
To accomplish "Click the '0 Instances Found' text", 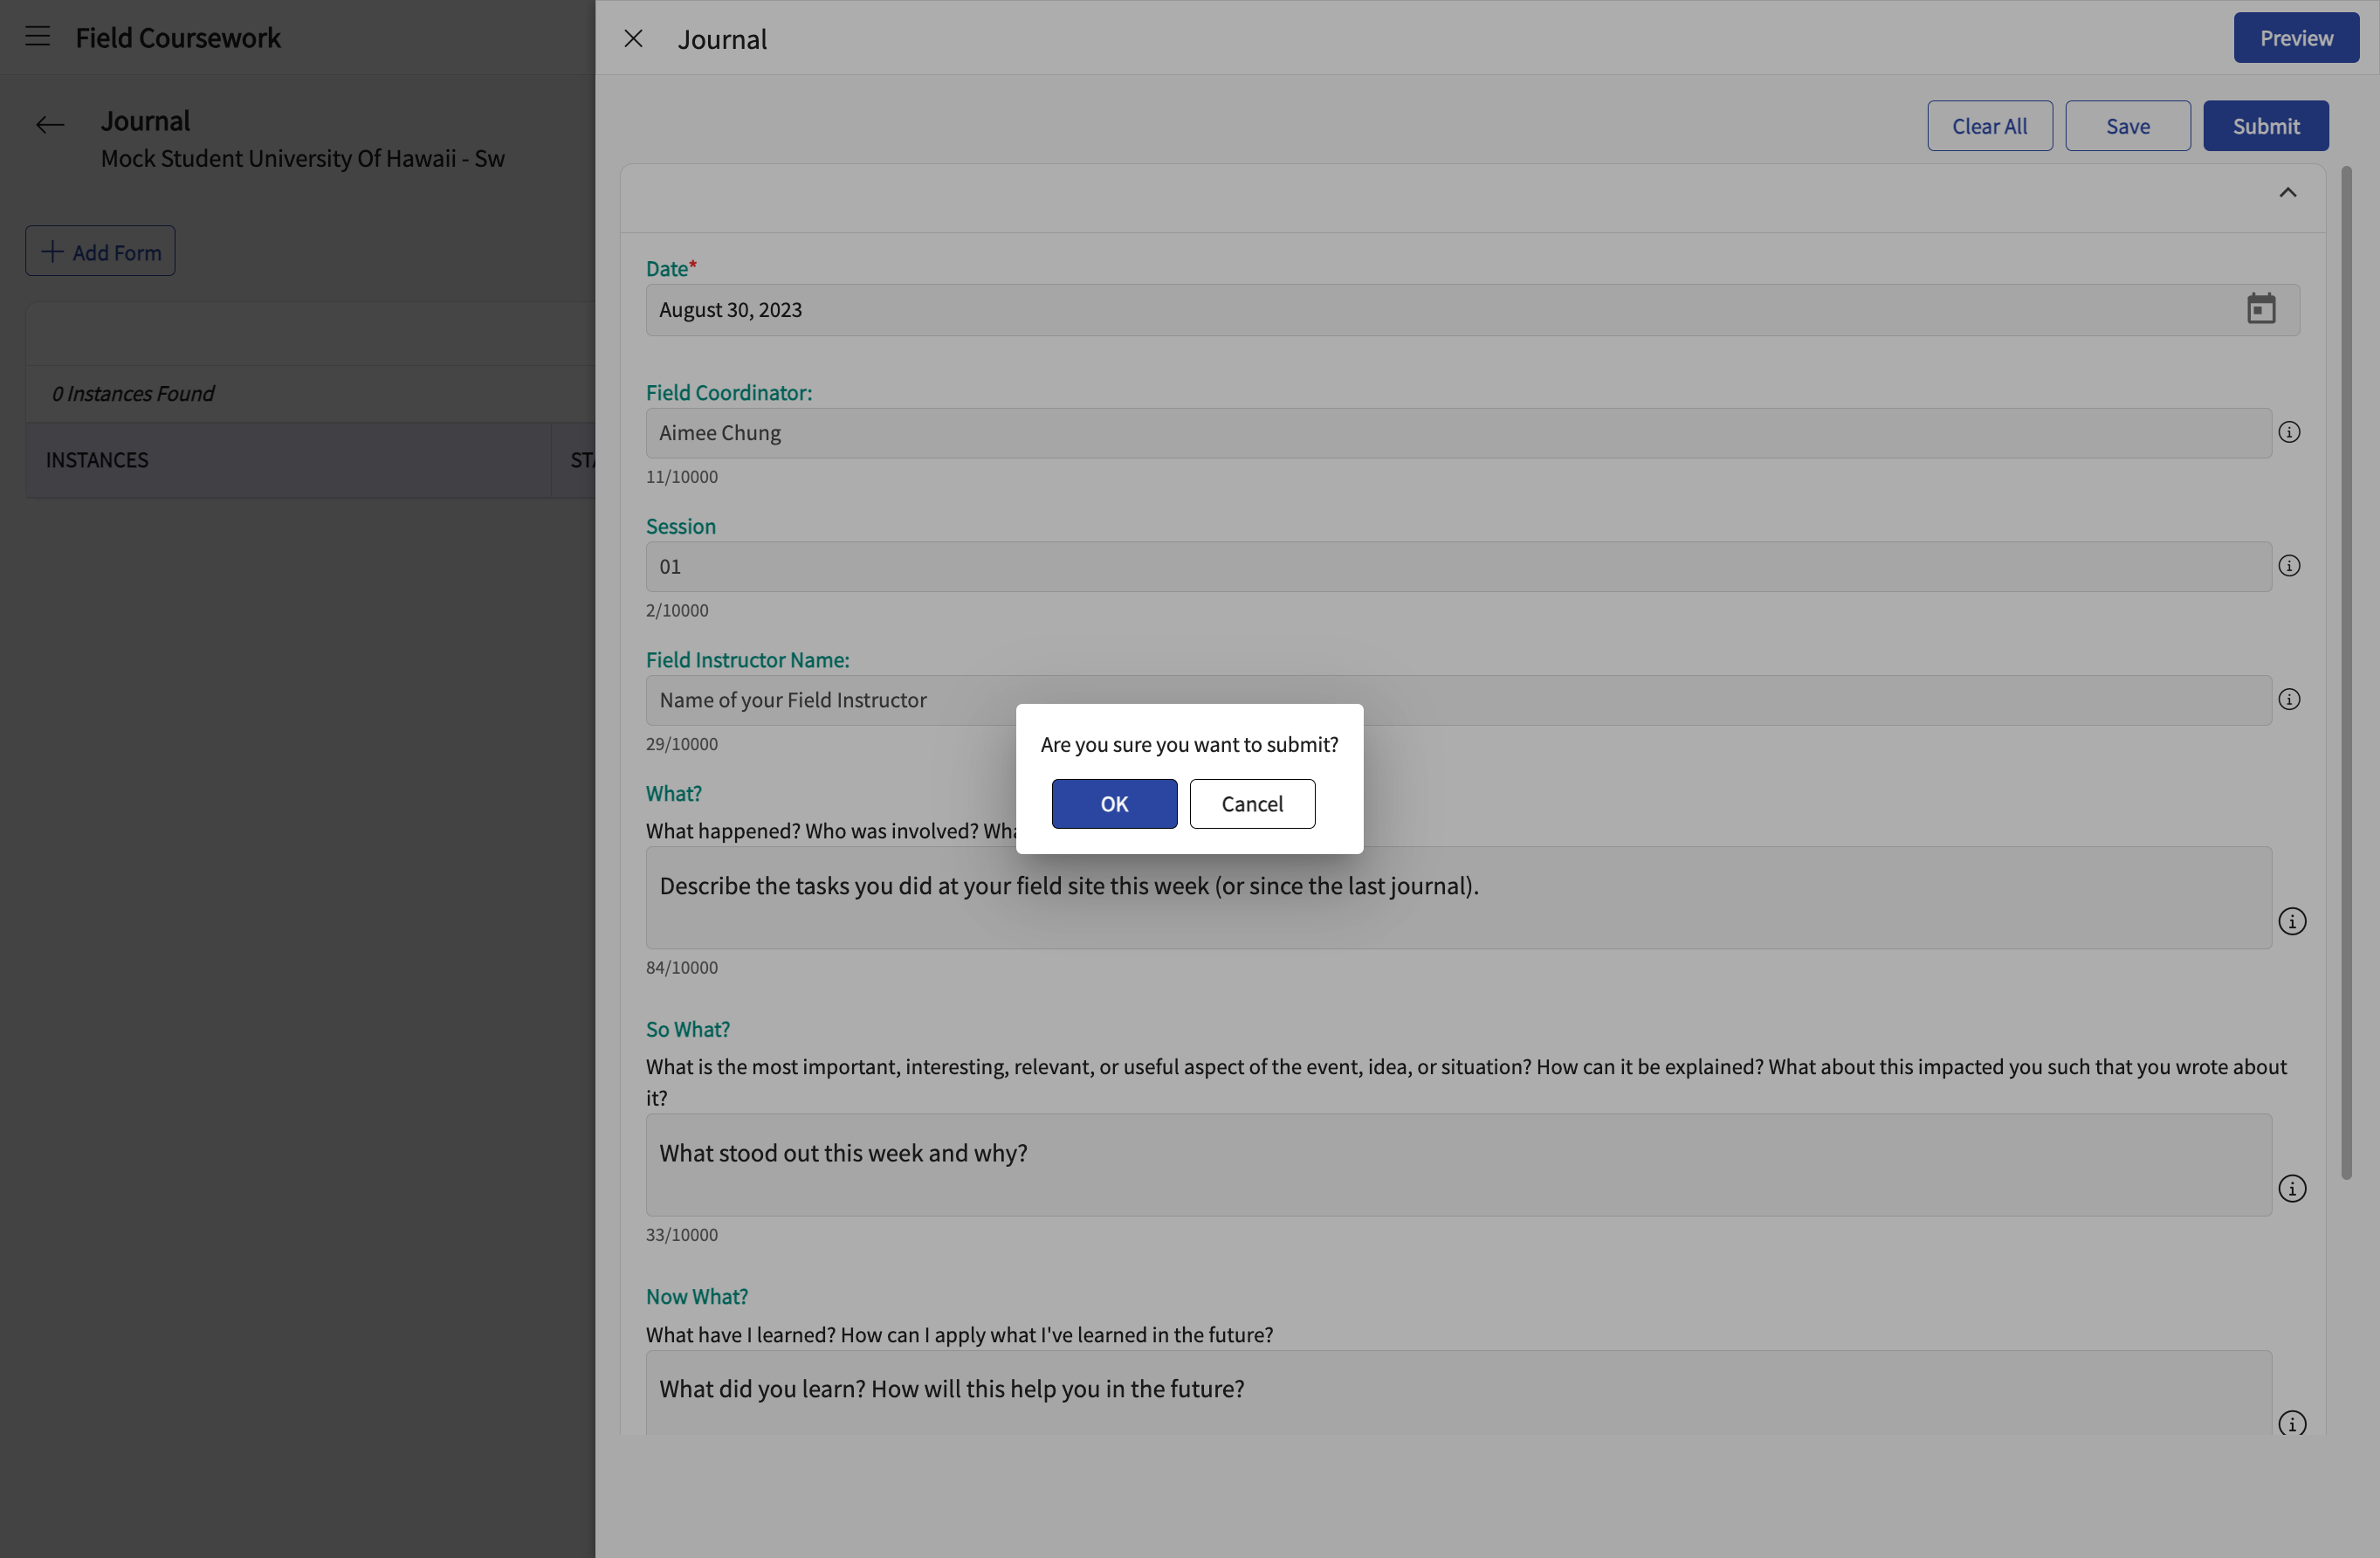I will click(133, 394).
